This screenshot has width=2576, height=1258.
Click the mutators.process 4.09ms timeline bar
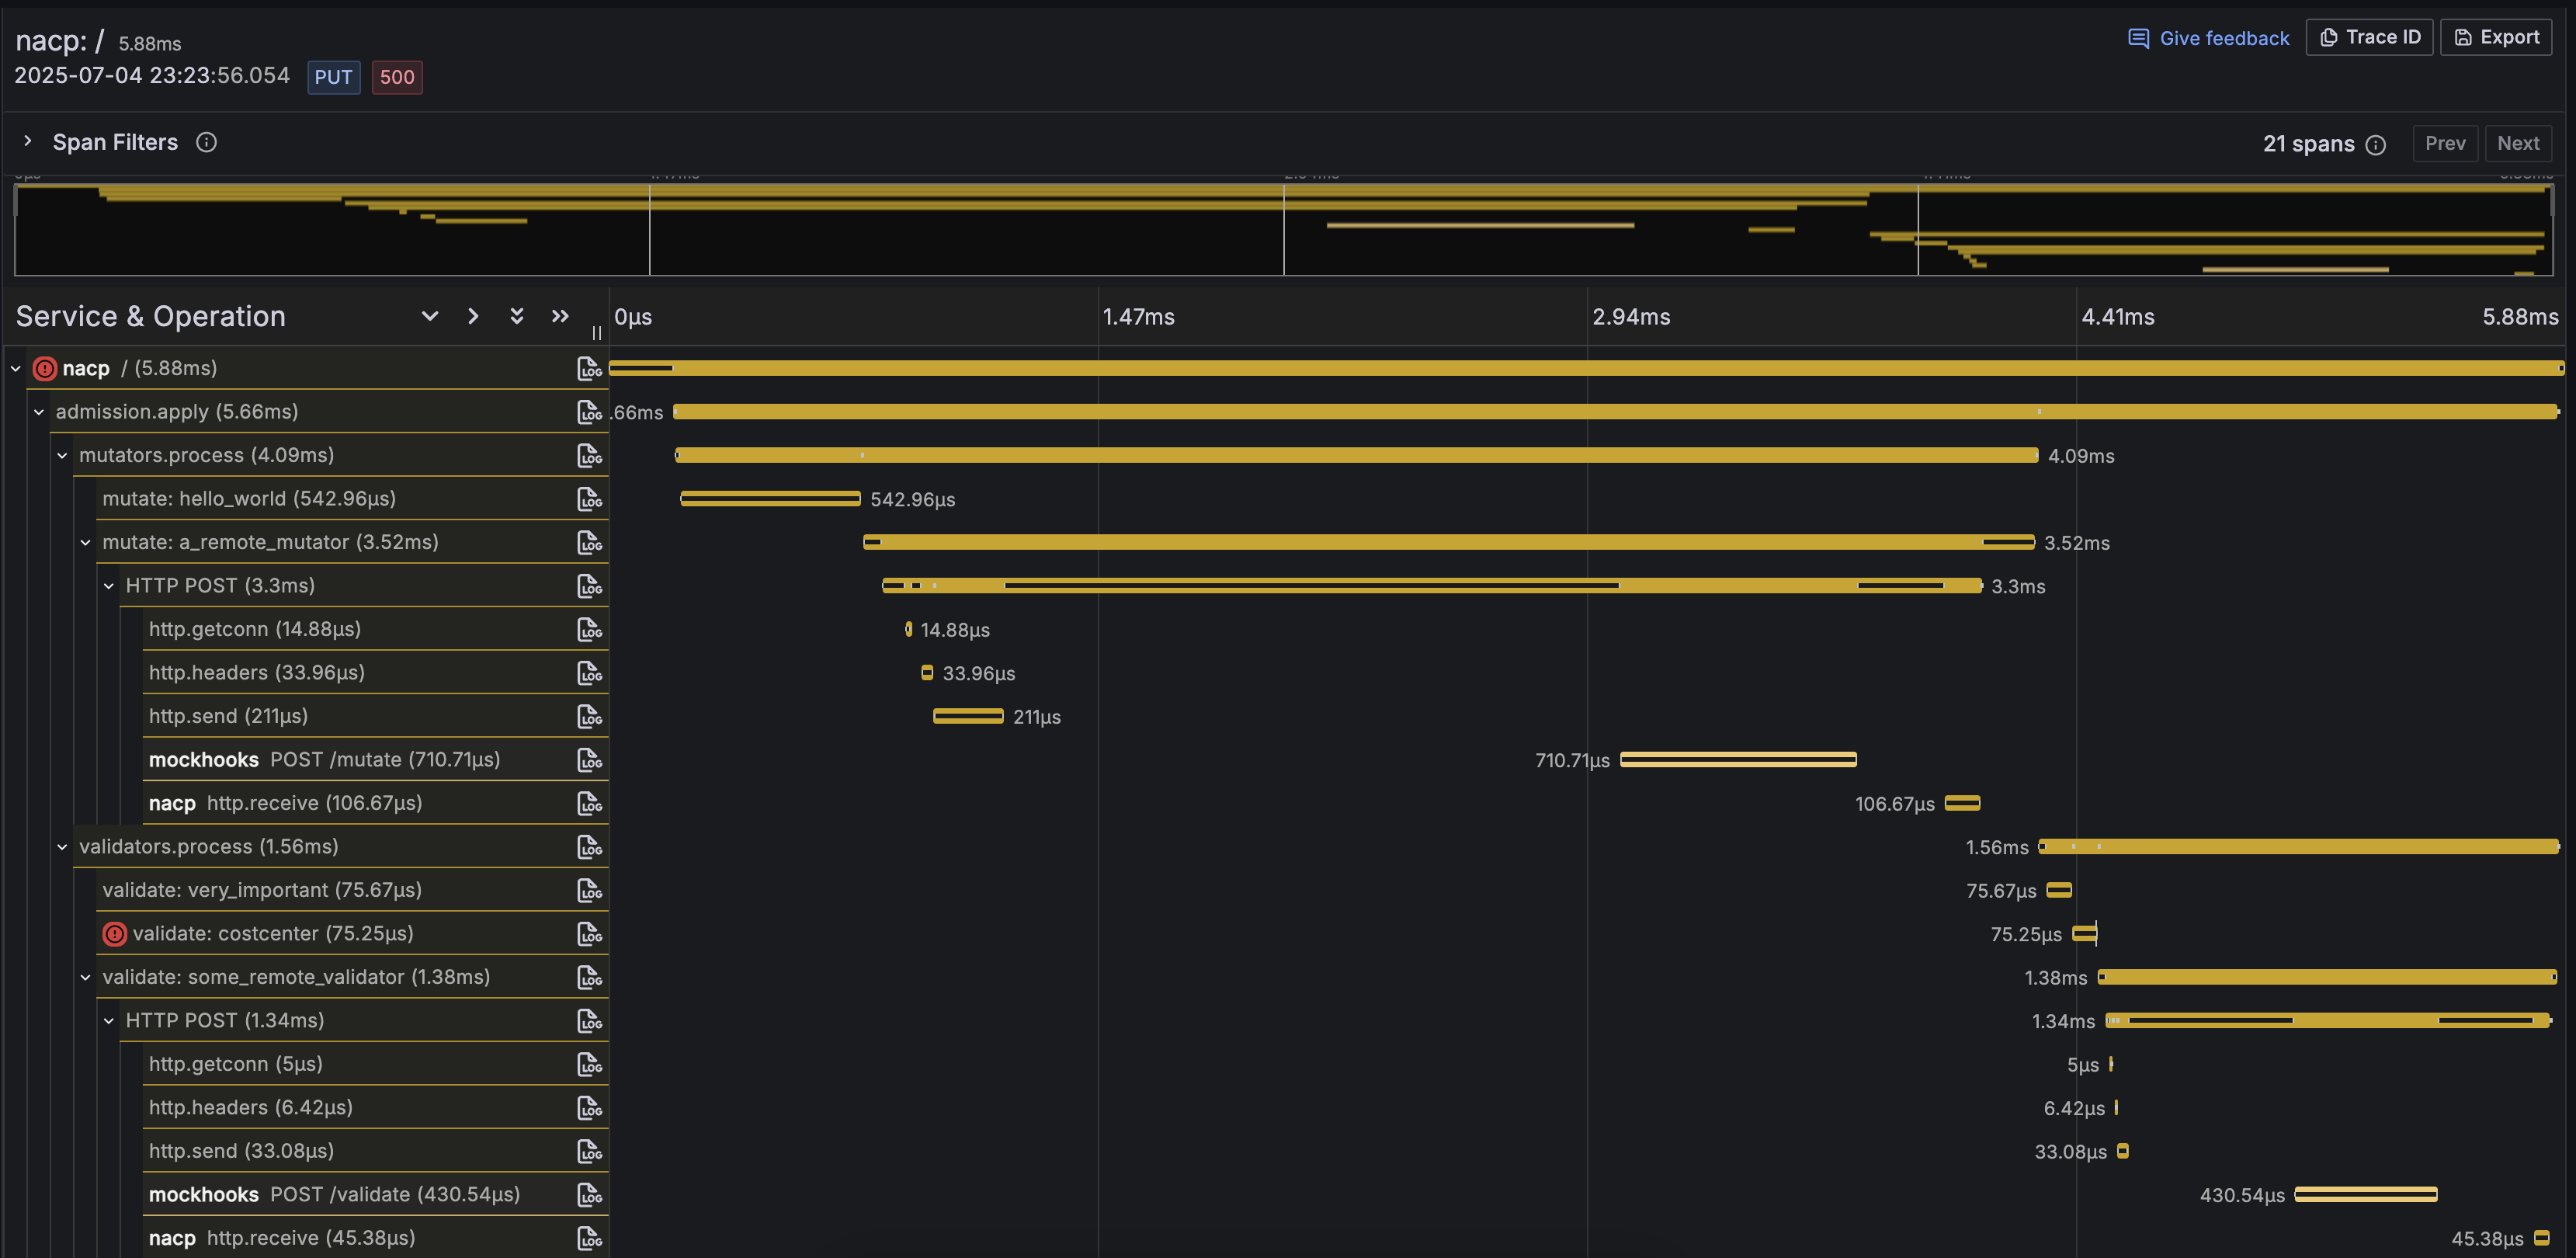[1357, 455]
